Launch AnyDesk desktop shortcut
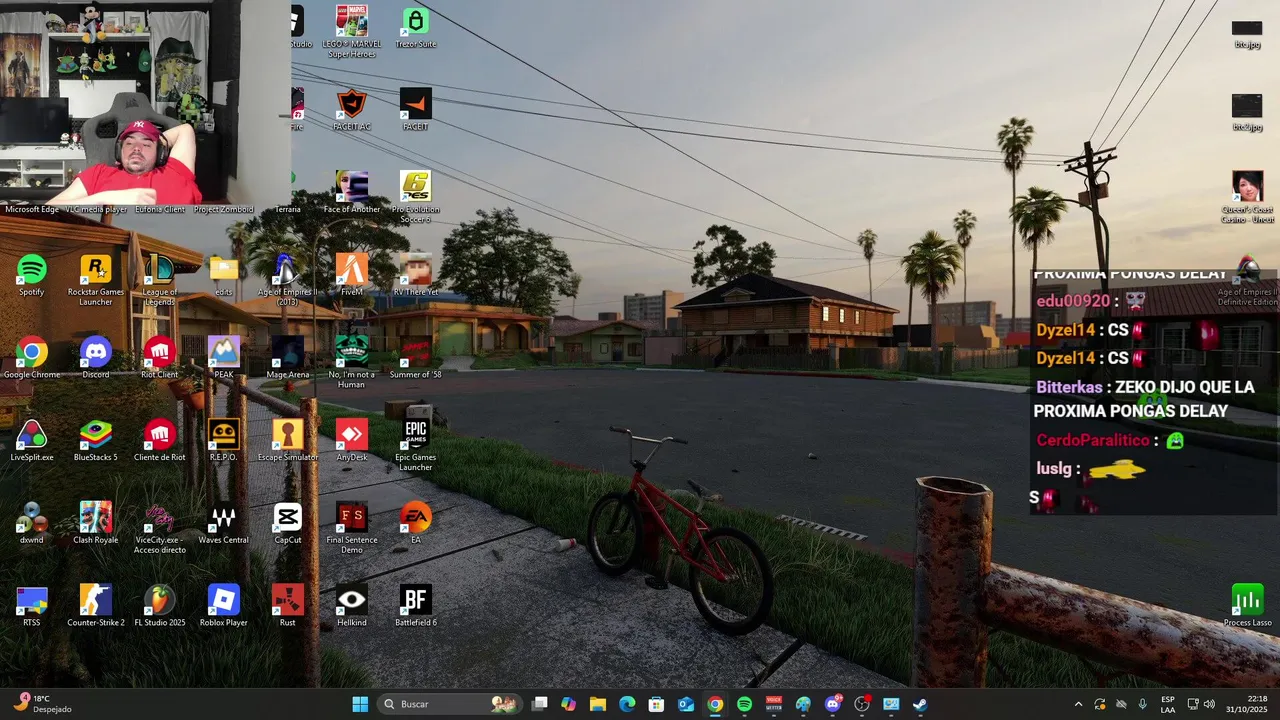The height and width of the screenshot is (720, 1280). (352, 441)
